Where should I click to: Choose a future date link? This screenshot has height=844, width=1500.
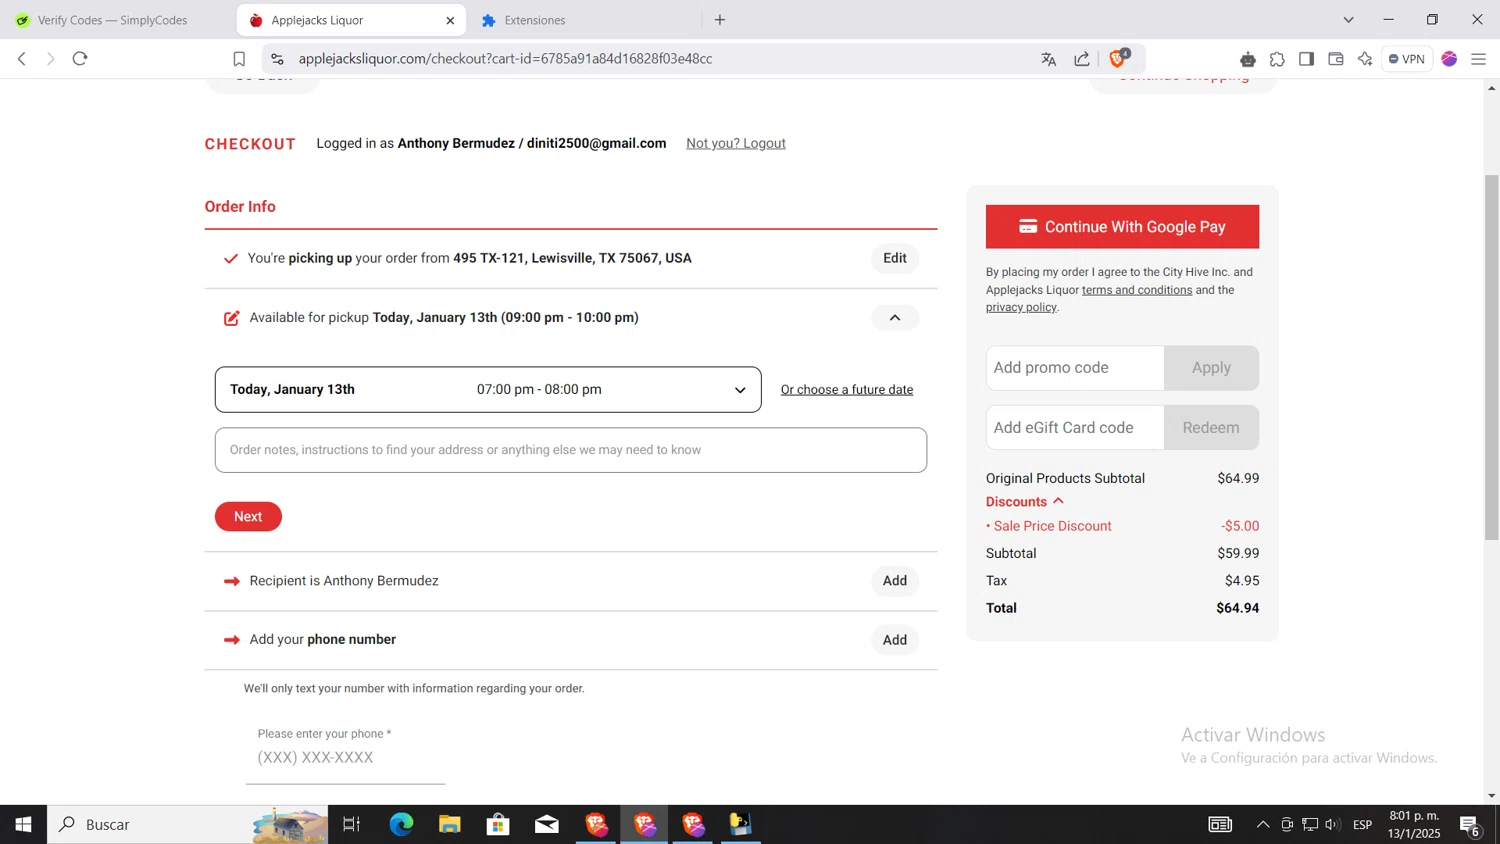pyautogui.click(x=847, y=390)
